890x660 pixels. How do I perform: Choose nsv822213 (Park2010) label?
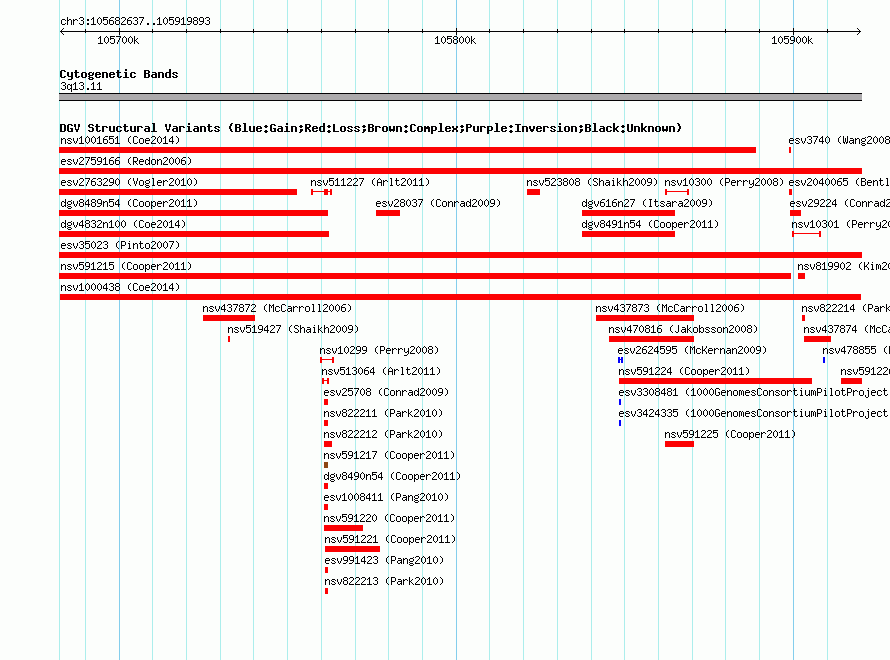(384, 581)
